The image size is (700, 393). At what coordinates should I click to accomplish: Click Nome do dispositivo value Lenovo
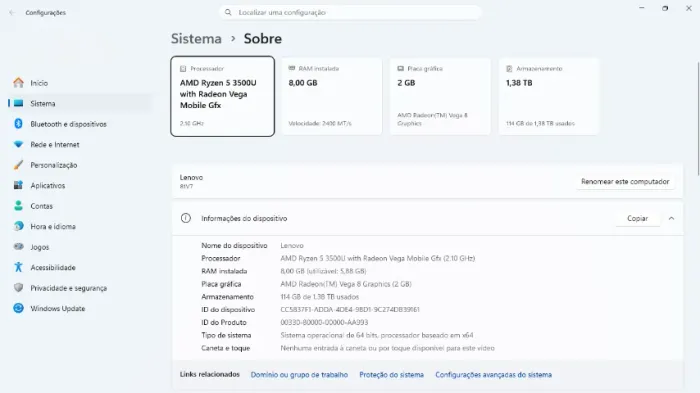click(x=292, y=246)
